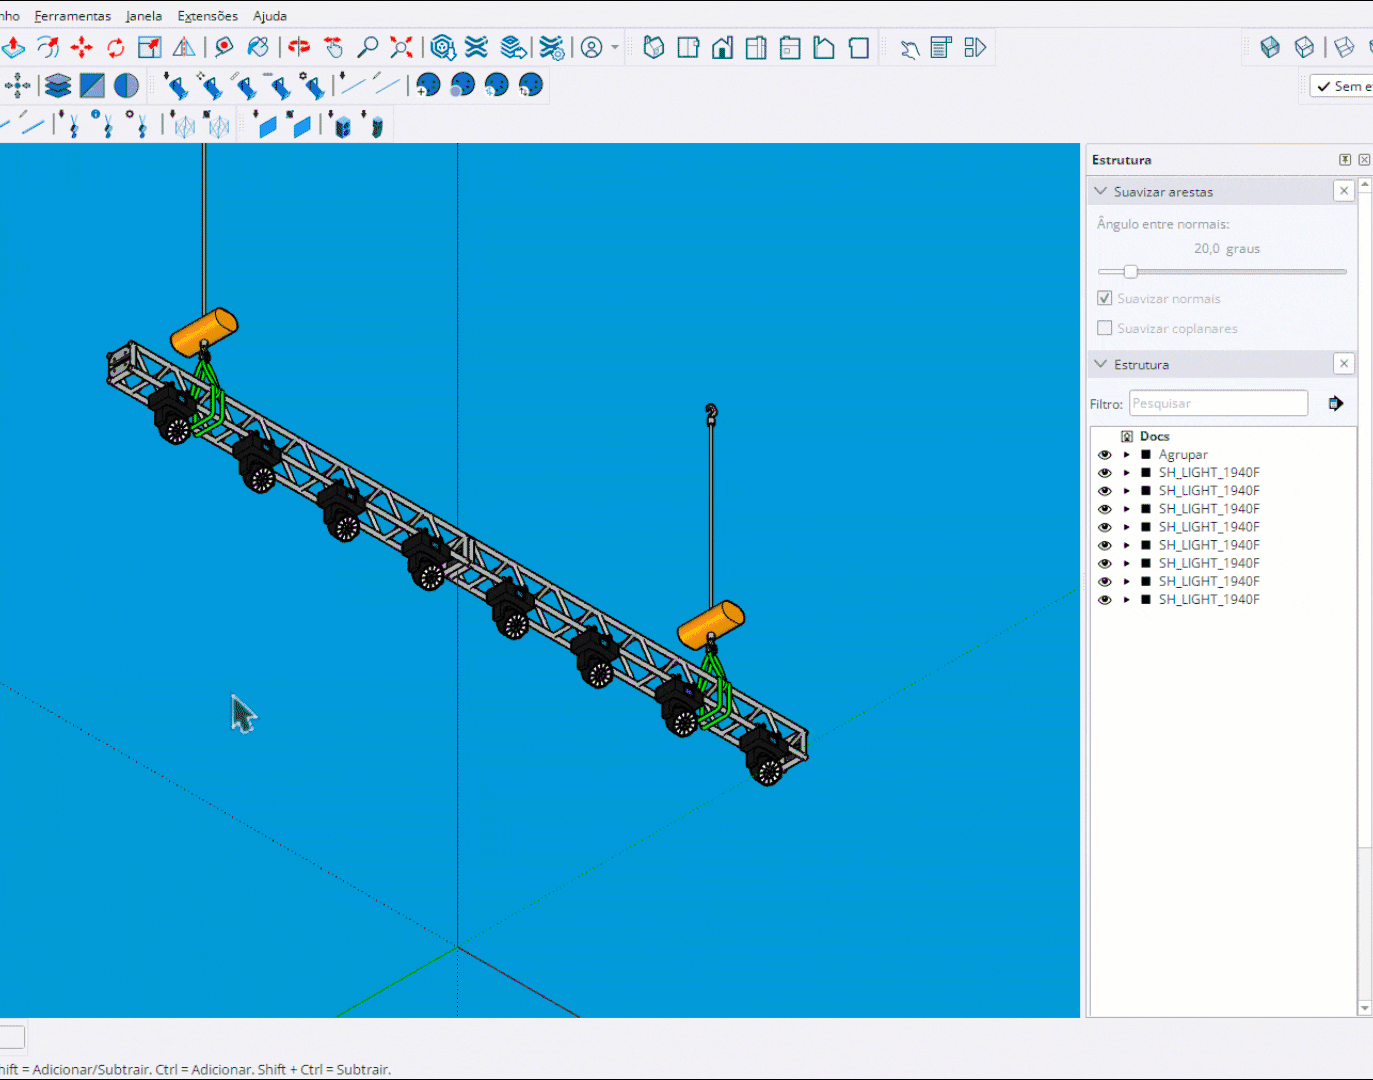Enable the Suavizar coplanares checkbox

tap(1105, 328)
